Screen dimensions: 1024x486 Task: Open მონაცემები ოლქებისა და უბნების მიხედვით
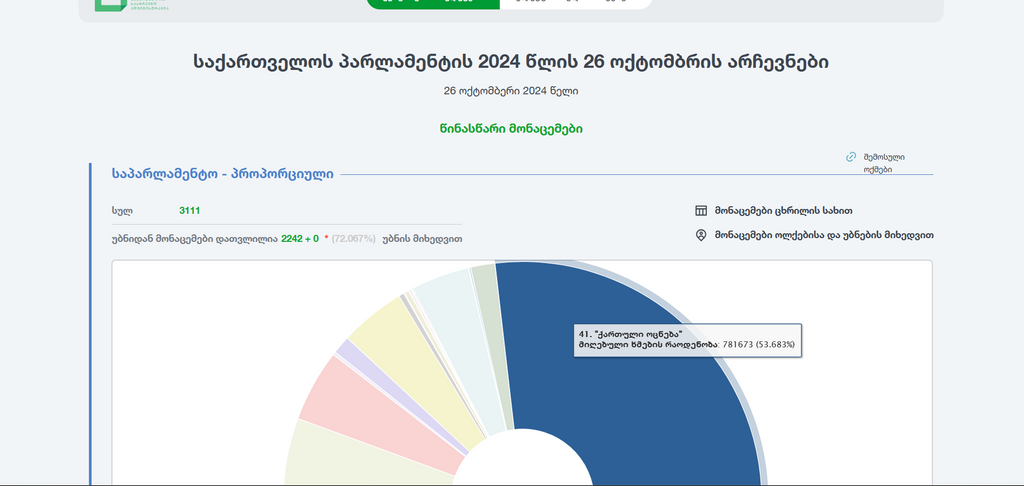pos(824,235)
